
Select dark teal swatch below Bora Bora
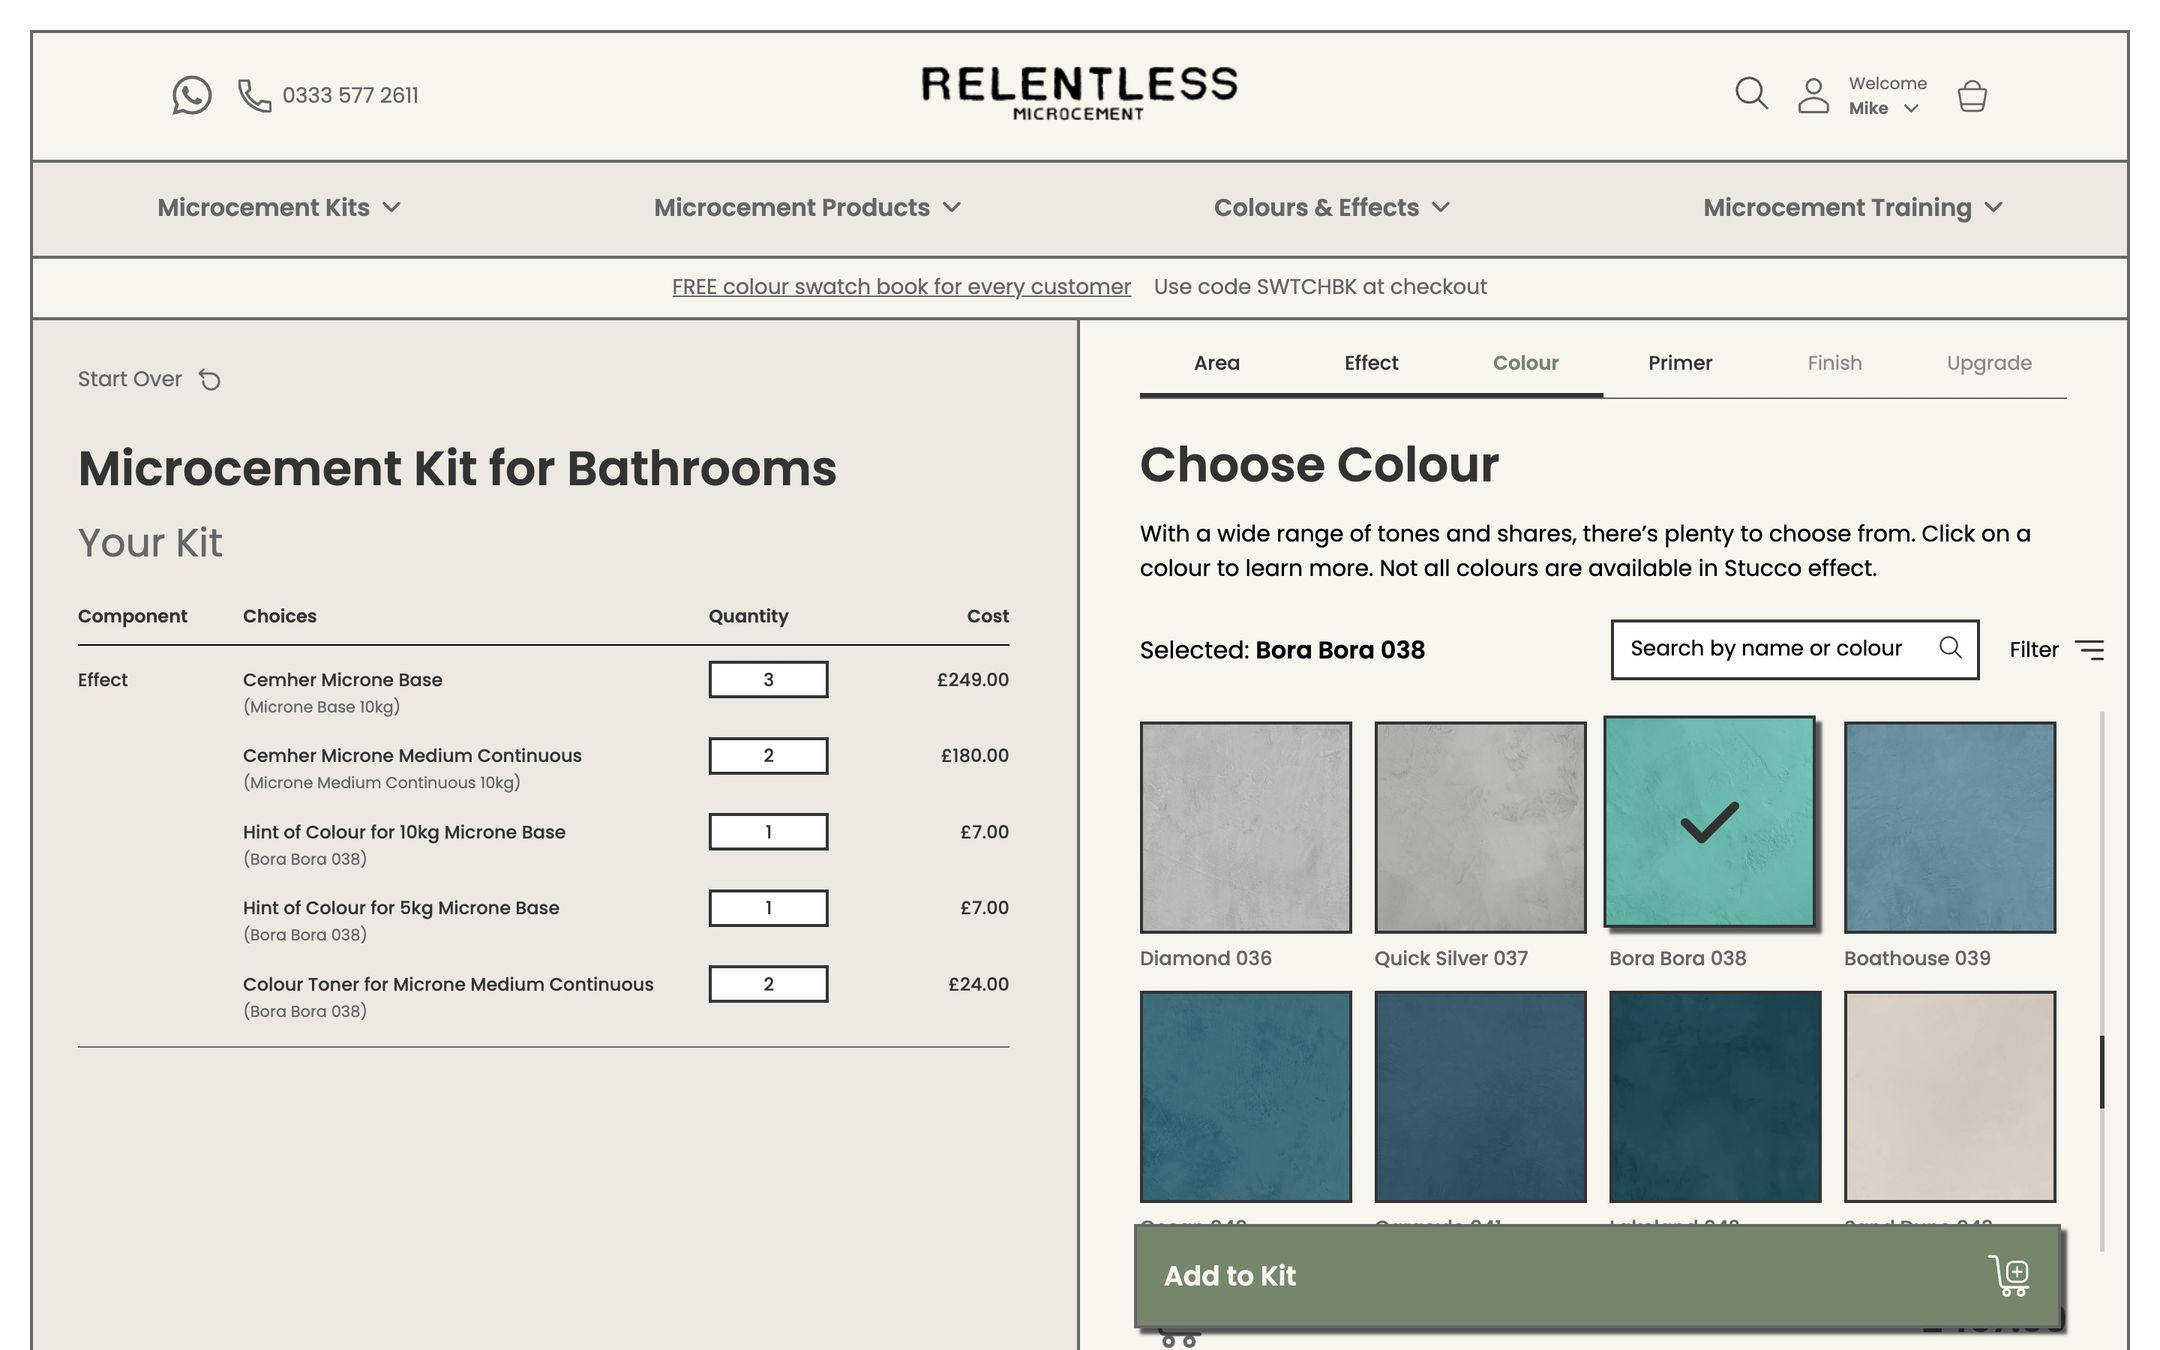coord(1715,1097)
